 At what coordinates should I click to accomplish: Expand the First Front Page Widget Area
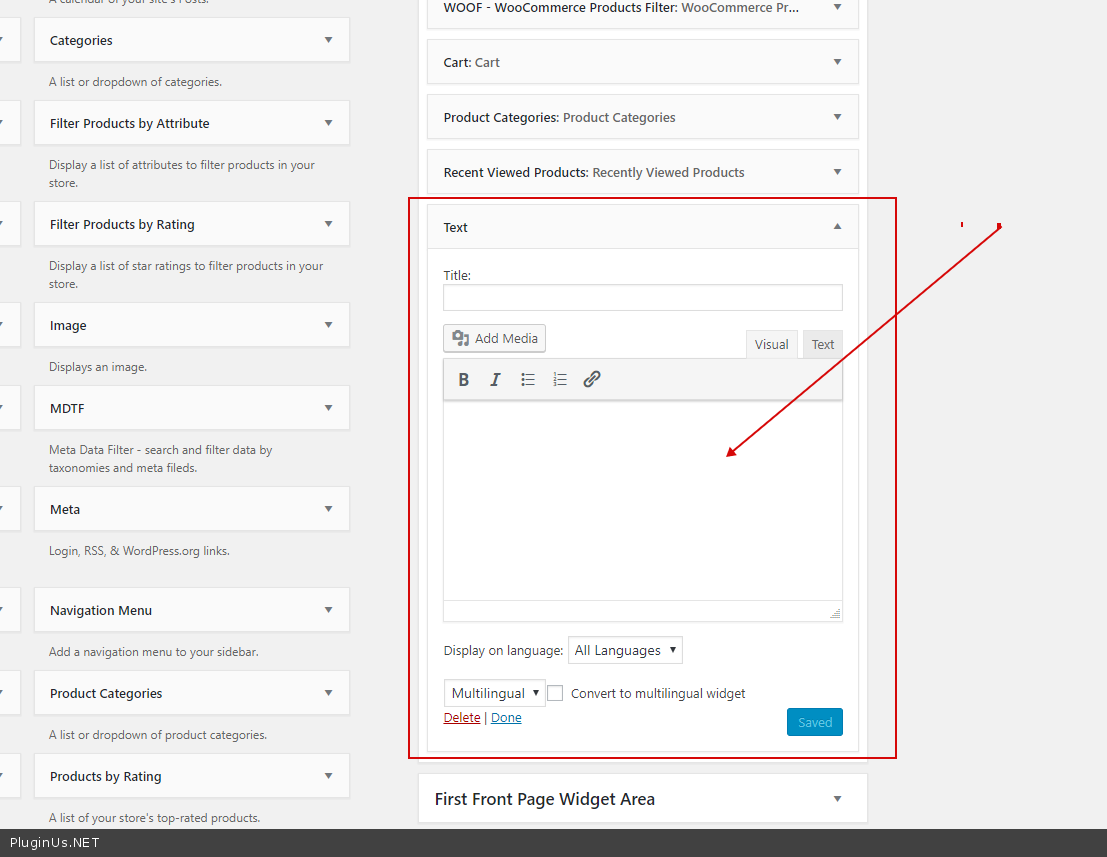pos(837,799)
